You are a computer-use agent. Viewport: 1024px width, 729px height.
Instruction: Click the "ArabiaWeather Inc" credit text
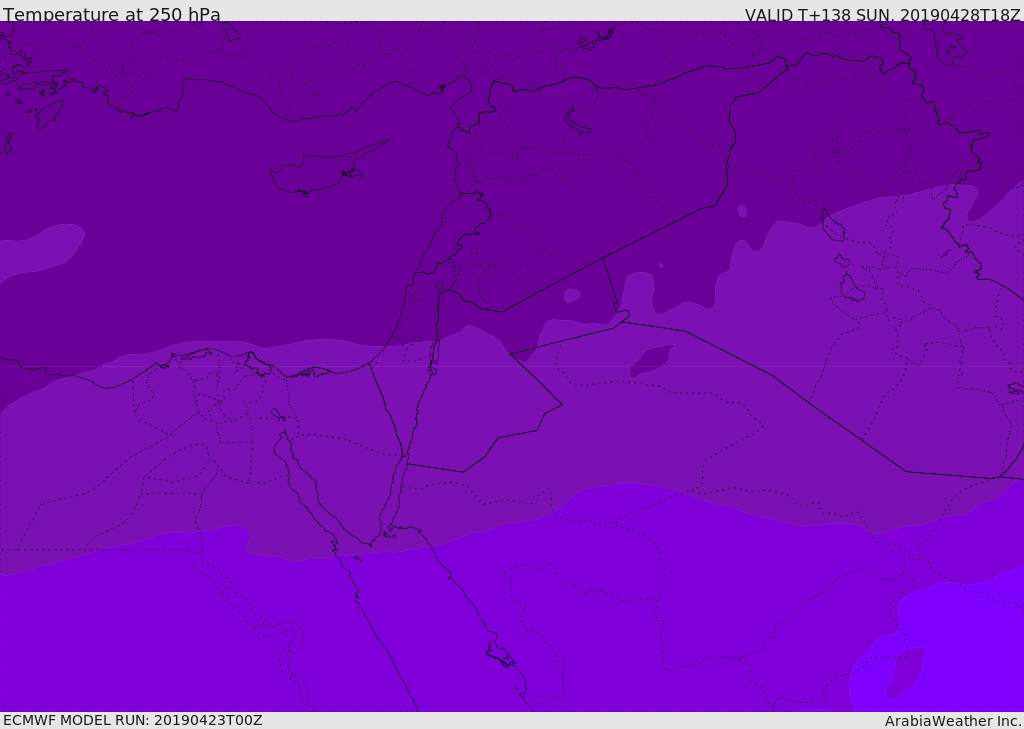point(952,721)
